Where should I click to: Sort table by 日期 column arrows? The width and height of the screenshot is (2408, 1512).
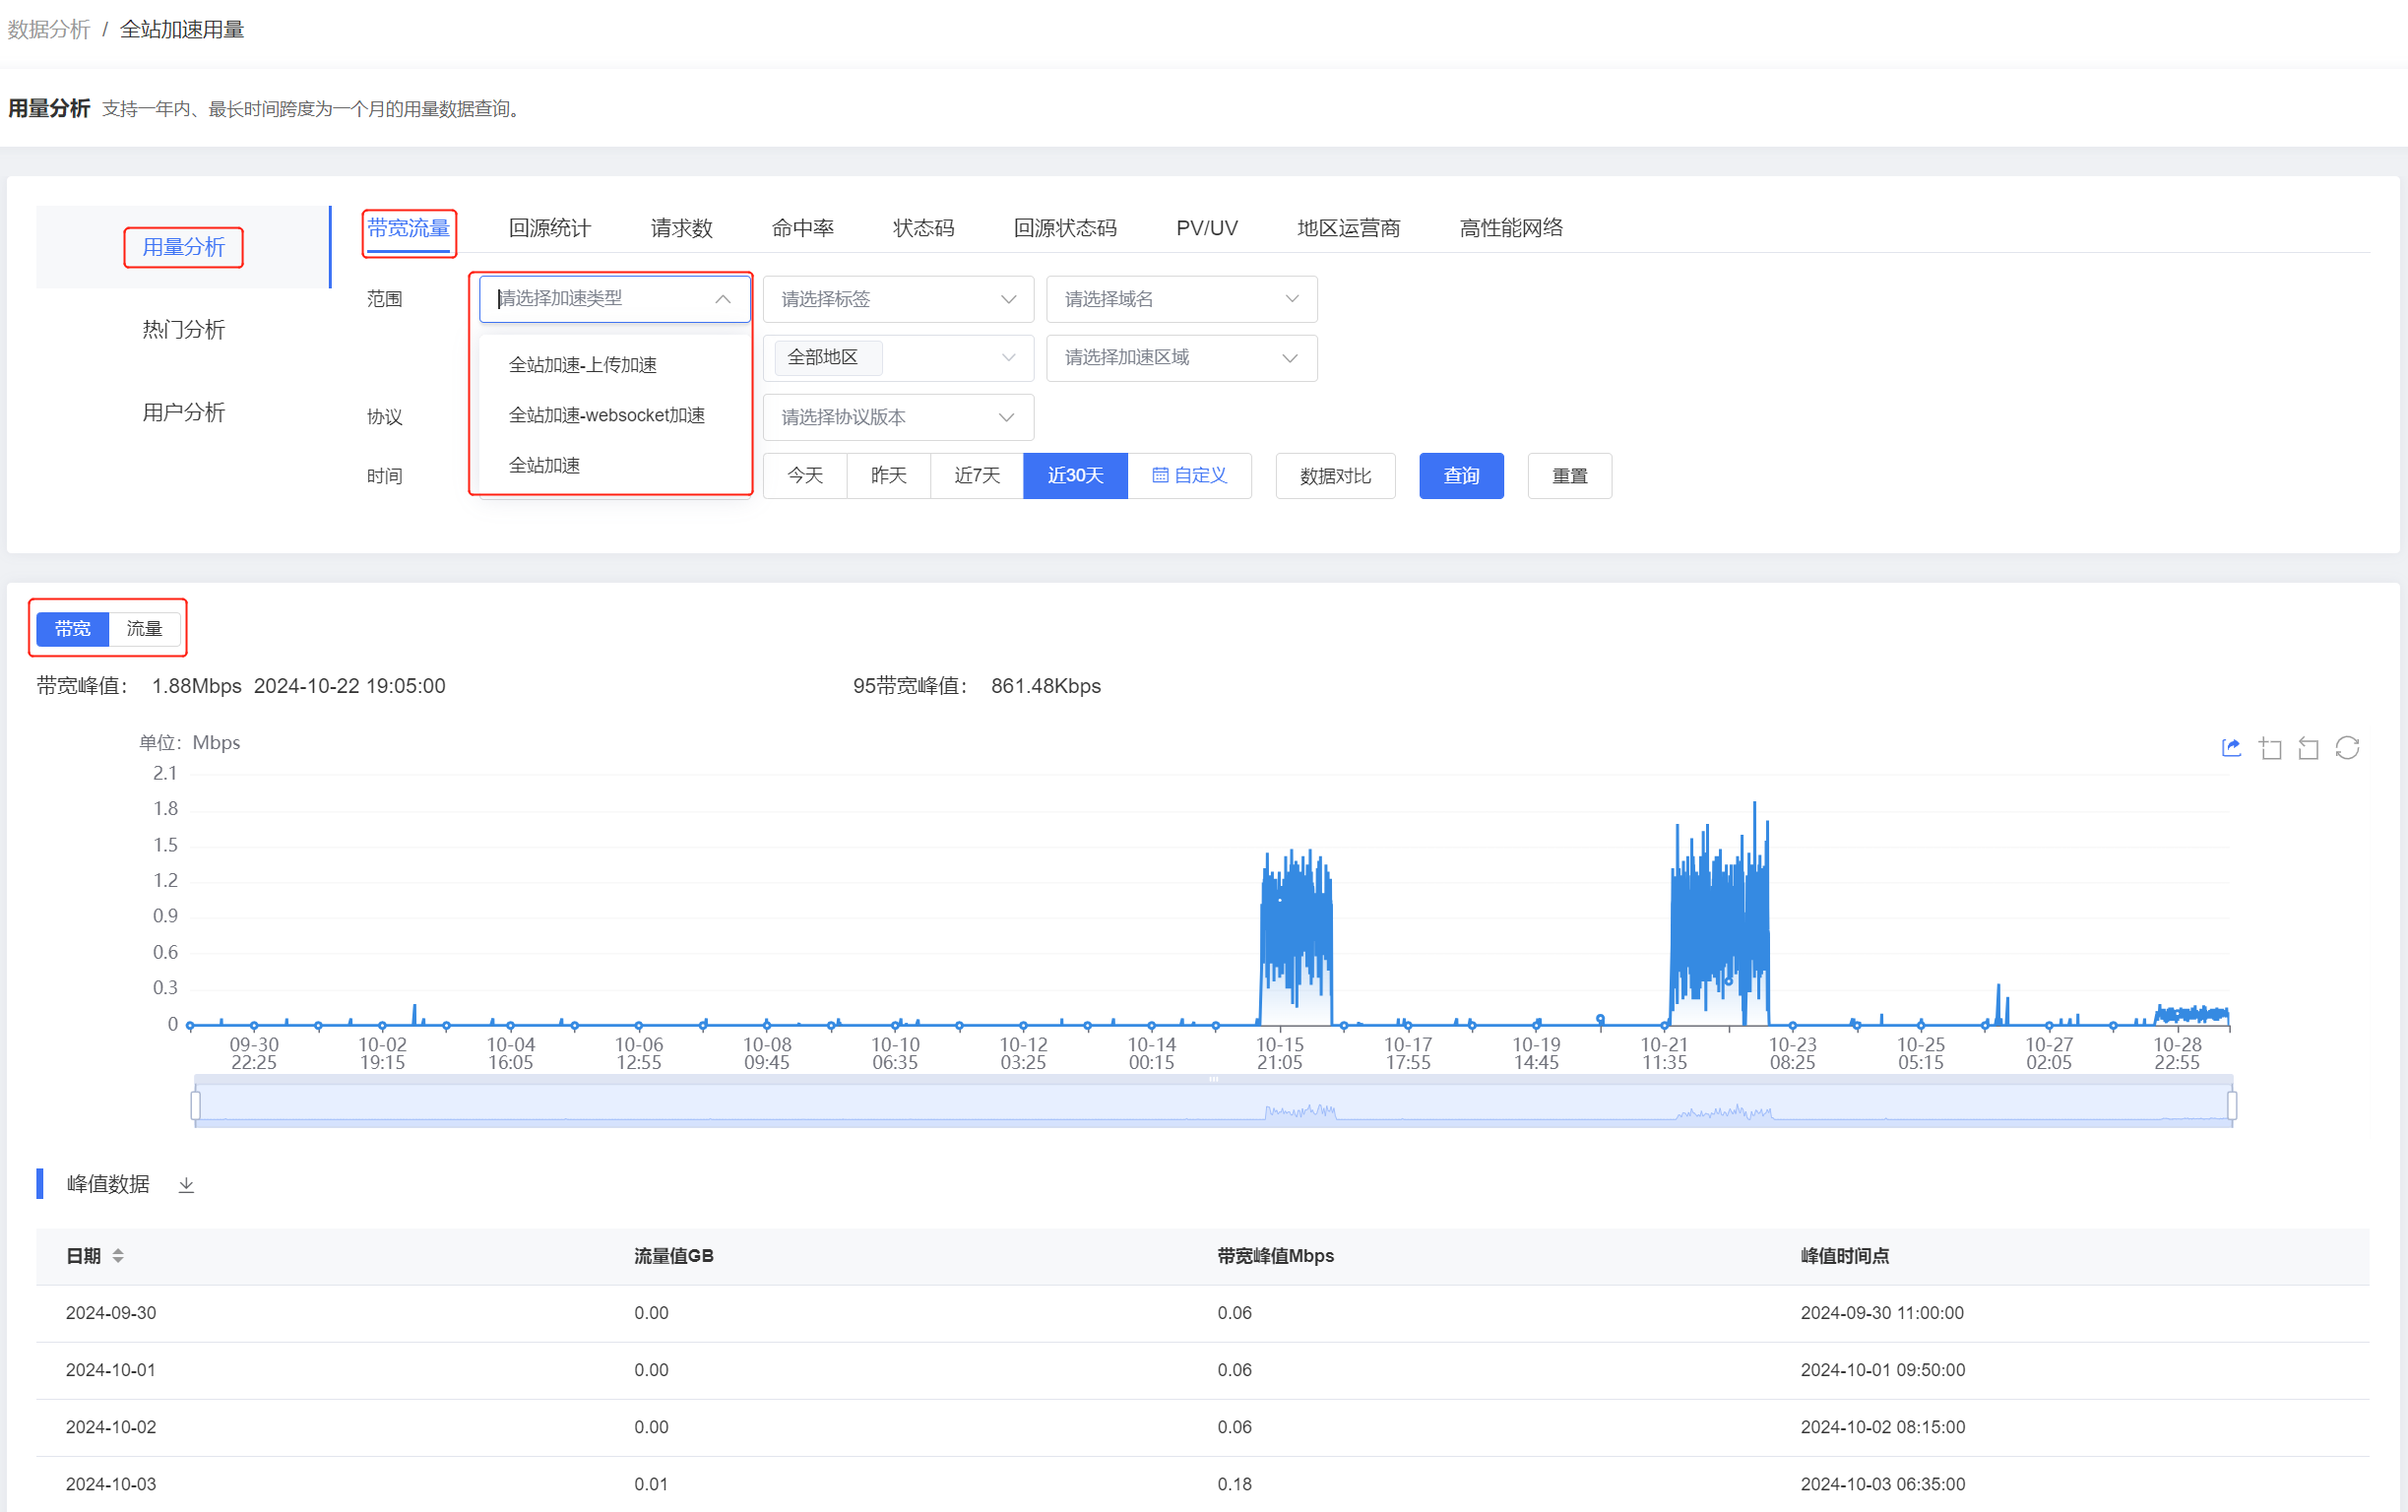point(118,1256)
